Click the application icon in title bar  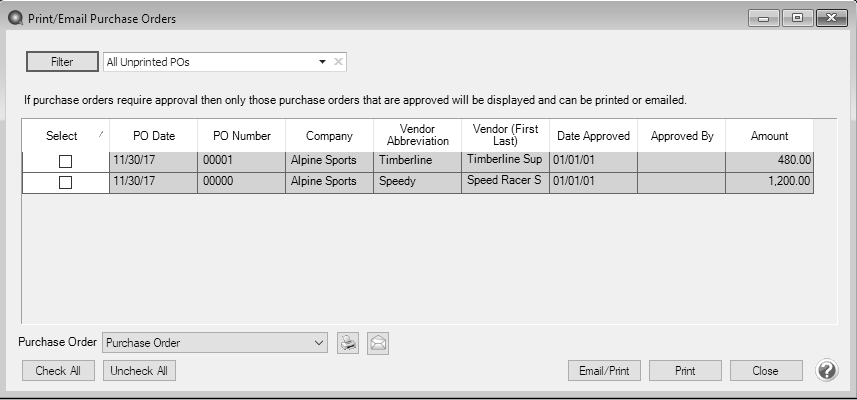click(x=14, y=18)
